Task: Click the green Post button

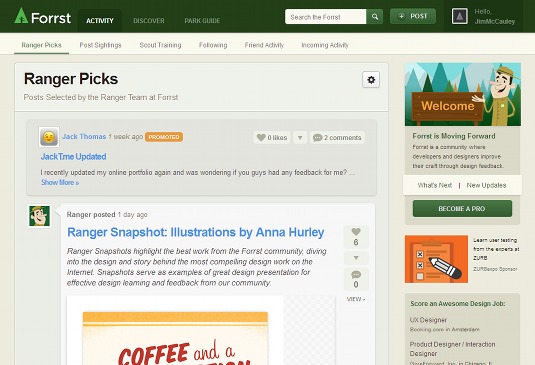Action: click(413, 16)
